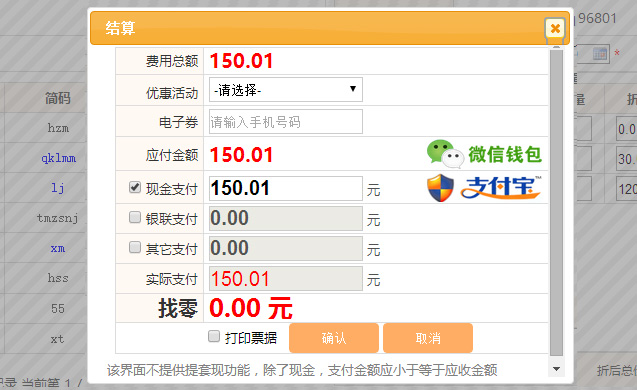Click 简码 column header

[x=58, y=98]
